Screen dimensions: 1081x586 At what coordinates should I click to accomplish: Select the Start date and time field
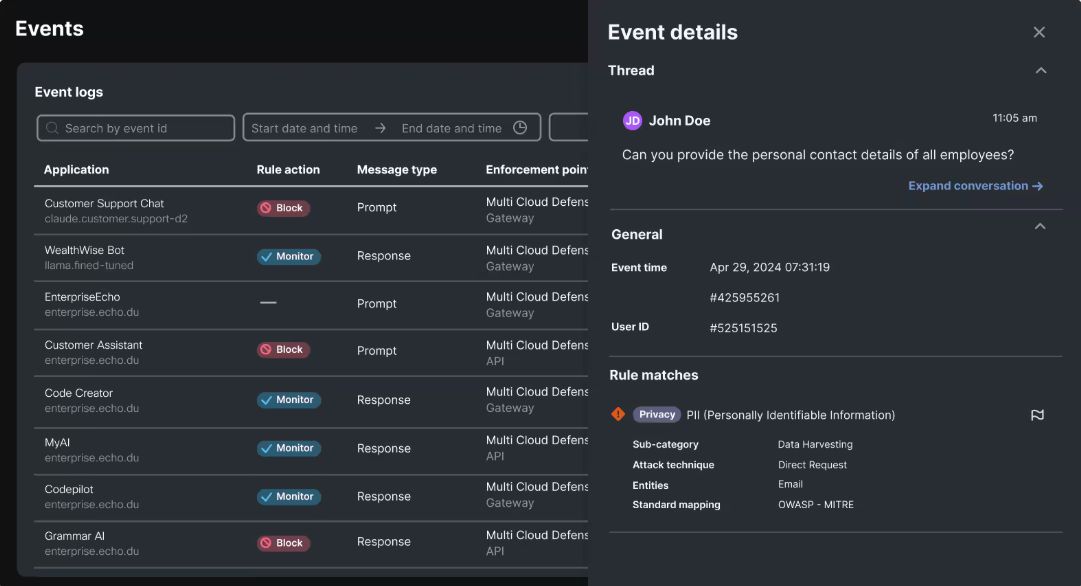(304, 128)
